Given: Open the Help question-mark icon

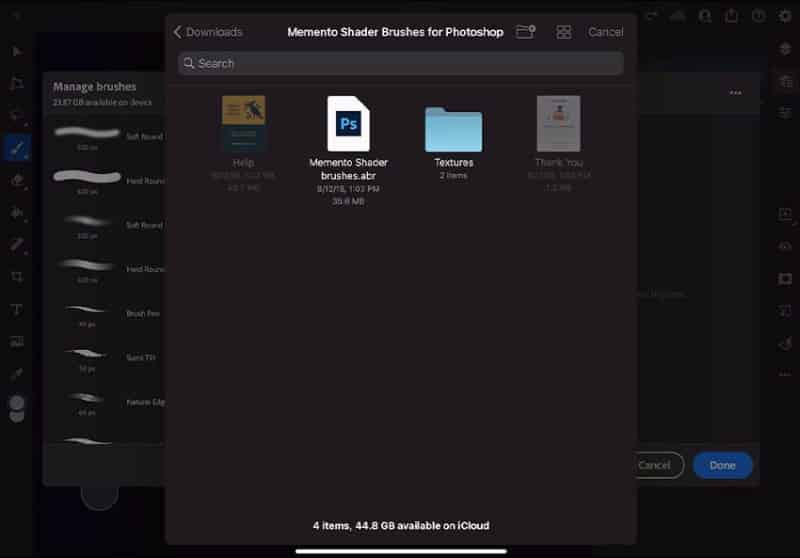Looking at the screenshot, I should click(x=759, y=16).
